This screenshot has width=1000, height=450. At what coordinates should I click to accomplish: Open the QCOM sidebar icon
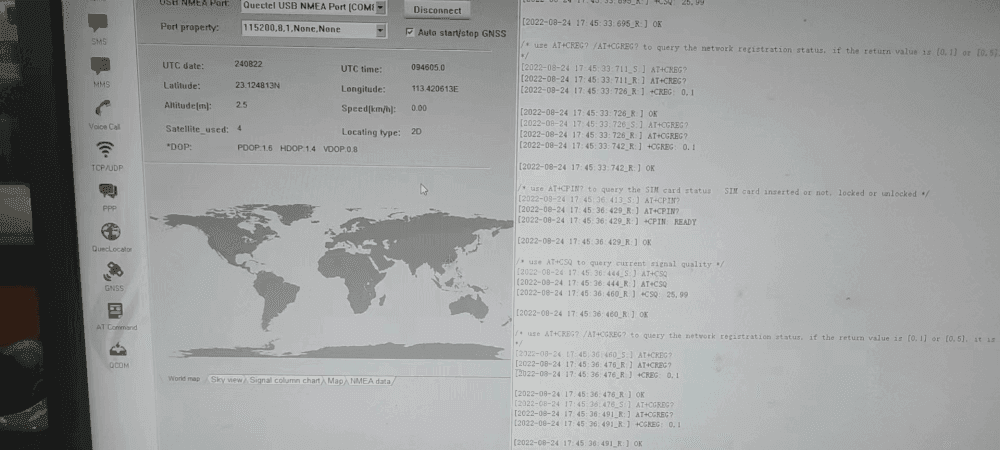[119, 349]
